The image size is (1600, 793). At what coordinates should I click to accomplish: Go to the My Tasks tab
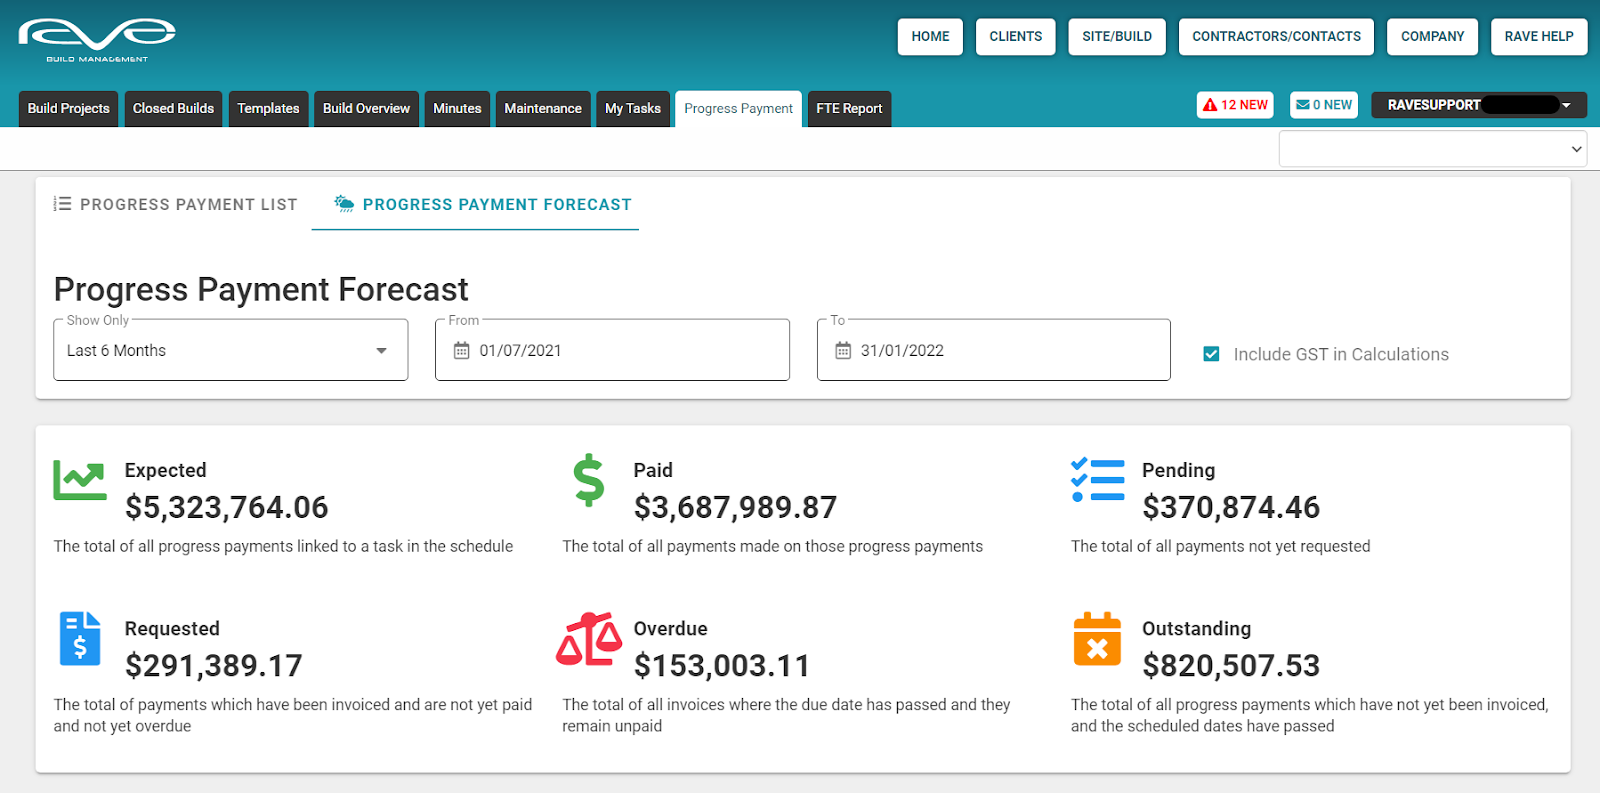[x=633, y=109]
